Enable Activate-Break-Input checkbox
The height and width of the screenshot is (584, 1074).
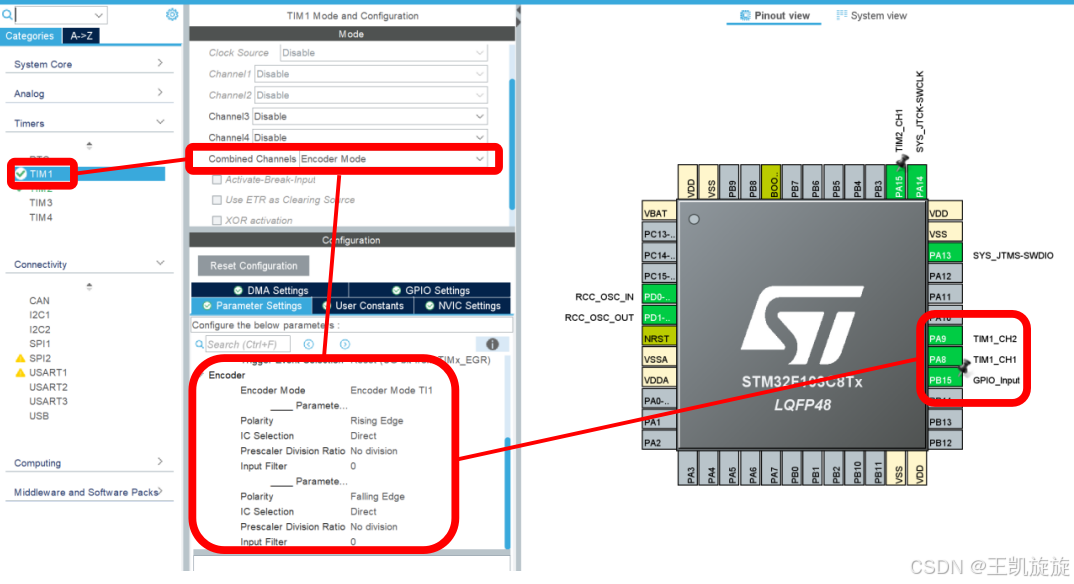click(x=216, y=180)
